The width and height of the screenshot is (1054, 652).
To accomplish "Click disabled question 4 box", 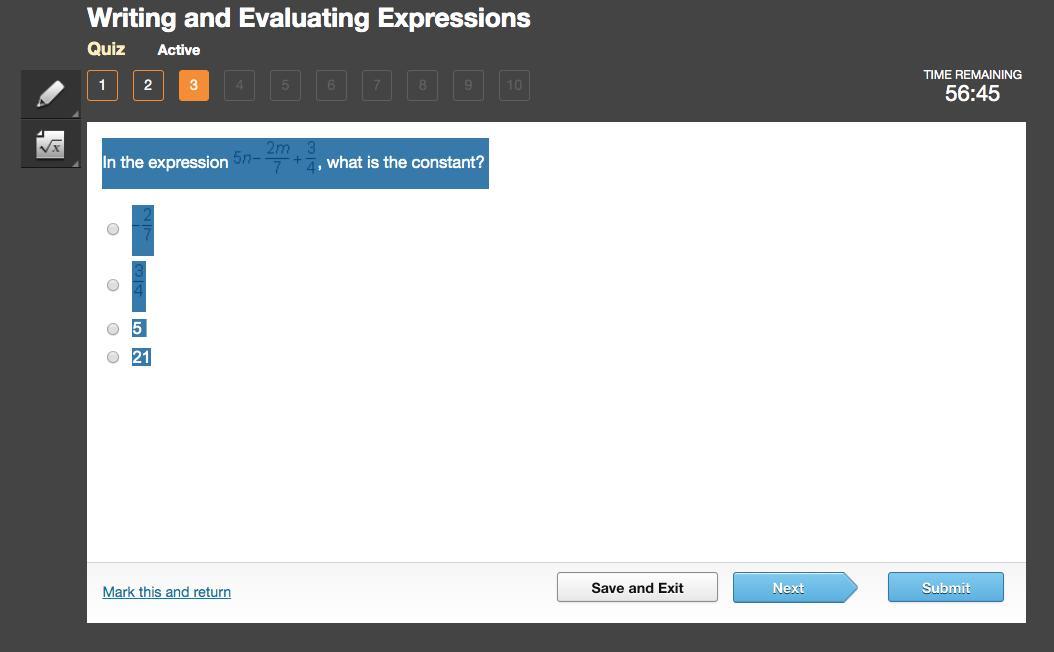I will point(239,85).
